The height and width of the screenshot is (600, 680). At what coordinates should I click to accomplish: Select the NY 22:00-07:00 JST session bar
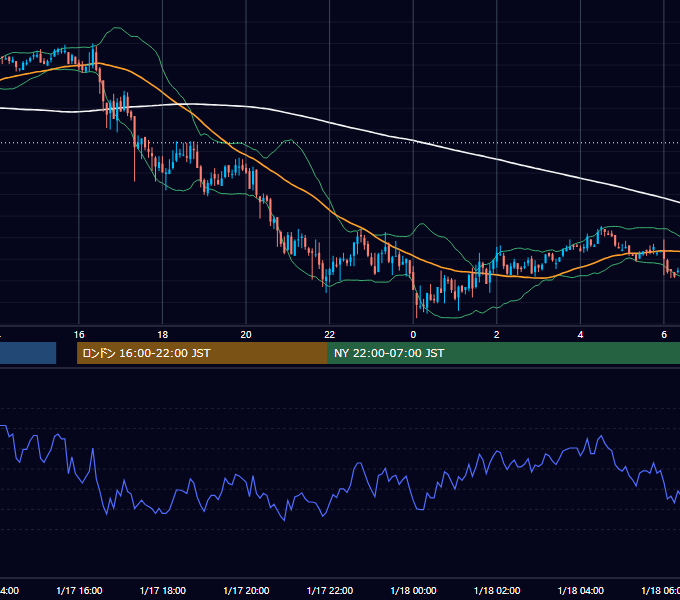503,353
